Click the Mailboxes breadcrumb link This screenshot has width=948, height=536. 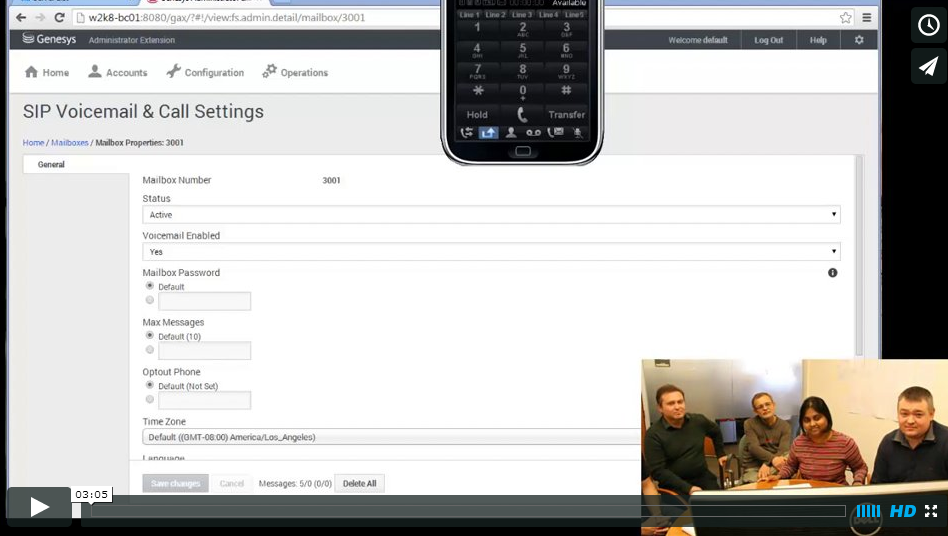(x=69, y=143)
